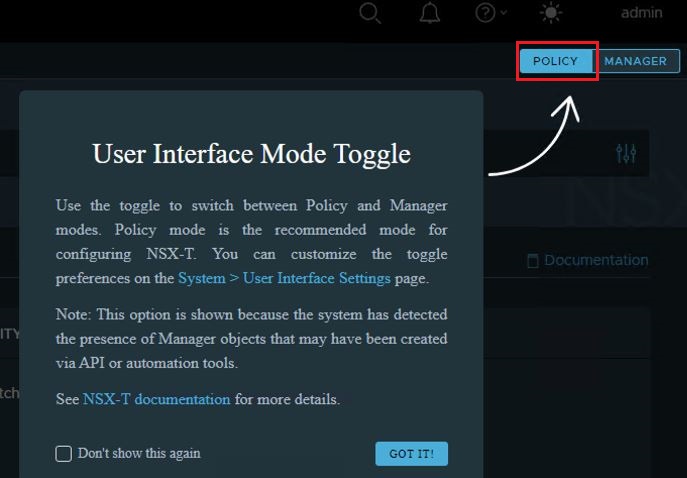Dismiss the dialog with GOT IT!

tap(411, 453)
